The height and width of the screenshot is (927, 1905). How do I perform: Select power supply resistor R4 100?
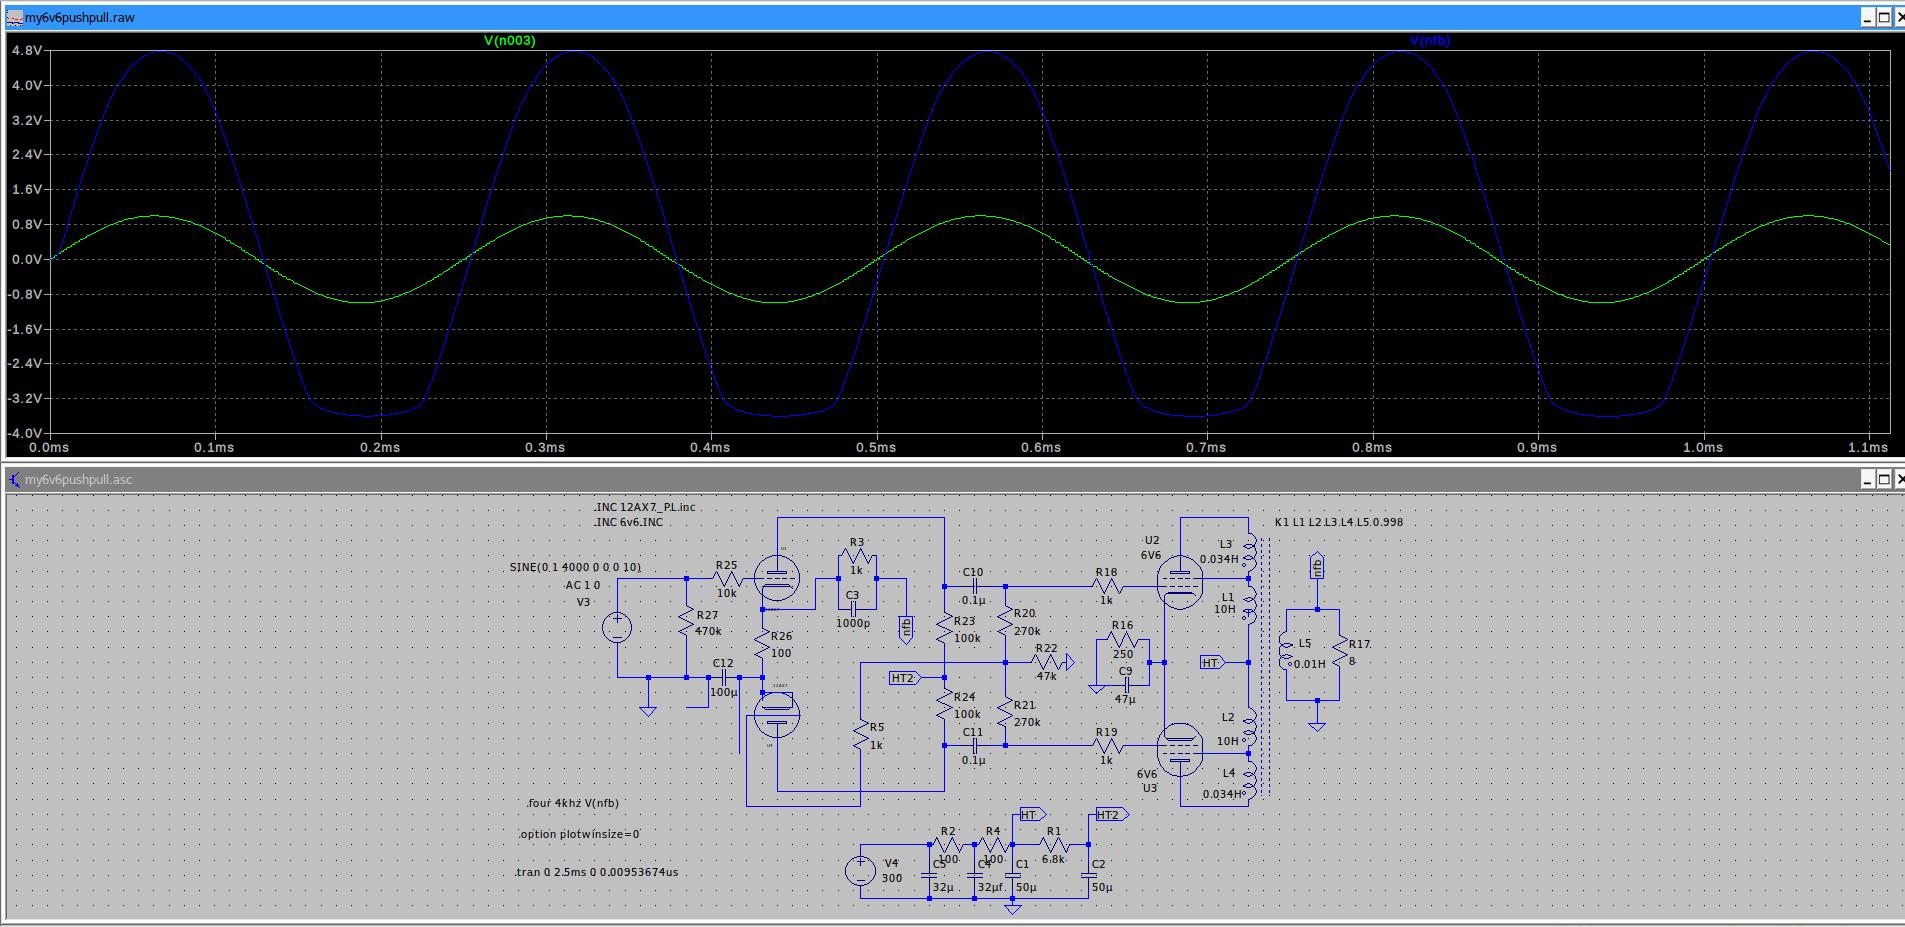pos(993,845)
